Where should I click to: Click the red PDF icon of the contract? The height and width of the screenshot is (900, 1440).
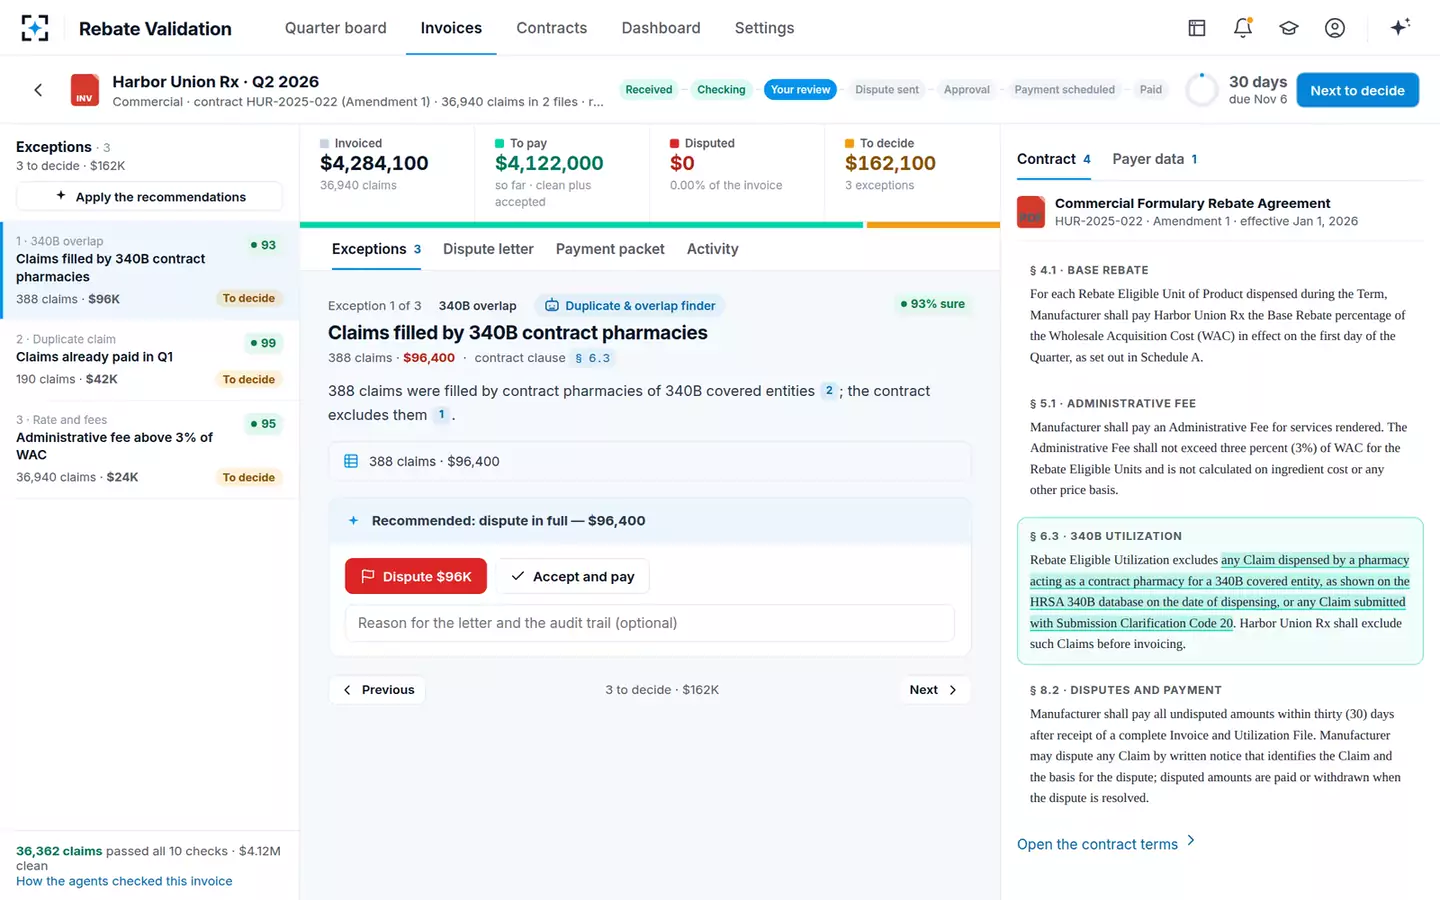point(1031,212)
